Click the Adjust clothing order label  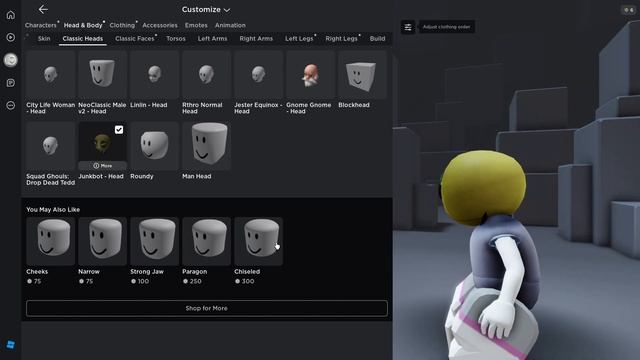(447, 27)
